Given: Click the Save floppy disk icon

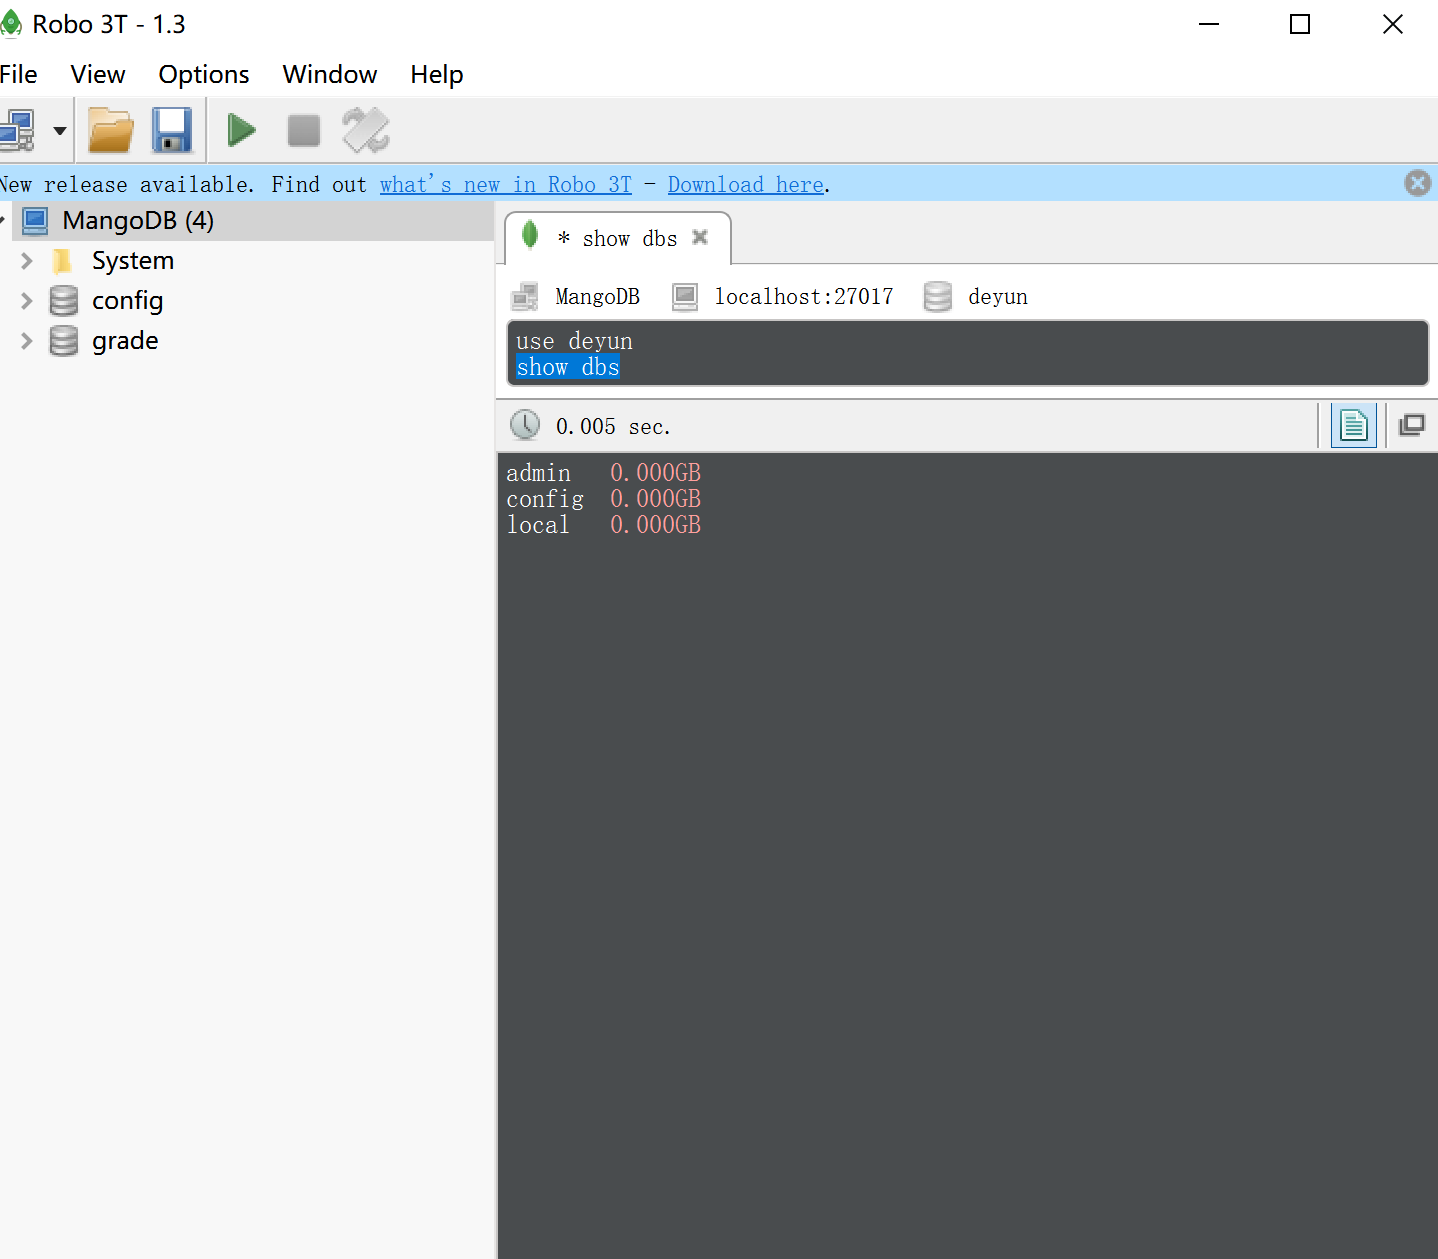Looking at the screenshot, I should point(172,130).
